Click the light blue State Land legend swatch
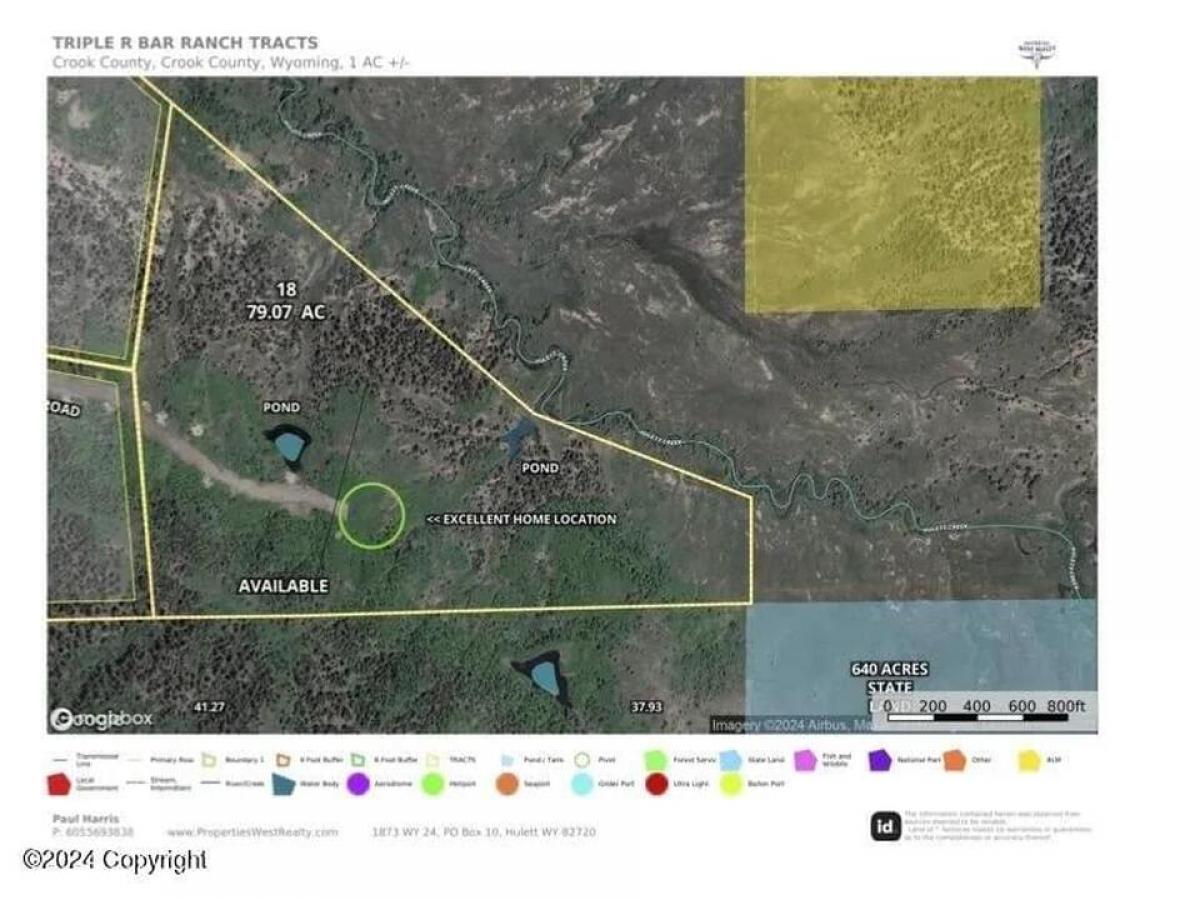Image resolution: width=1200 pixels, height=900 pixels. point(732,762)
